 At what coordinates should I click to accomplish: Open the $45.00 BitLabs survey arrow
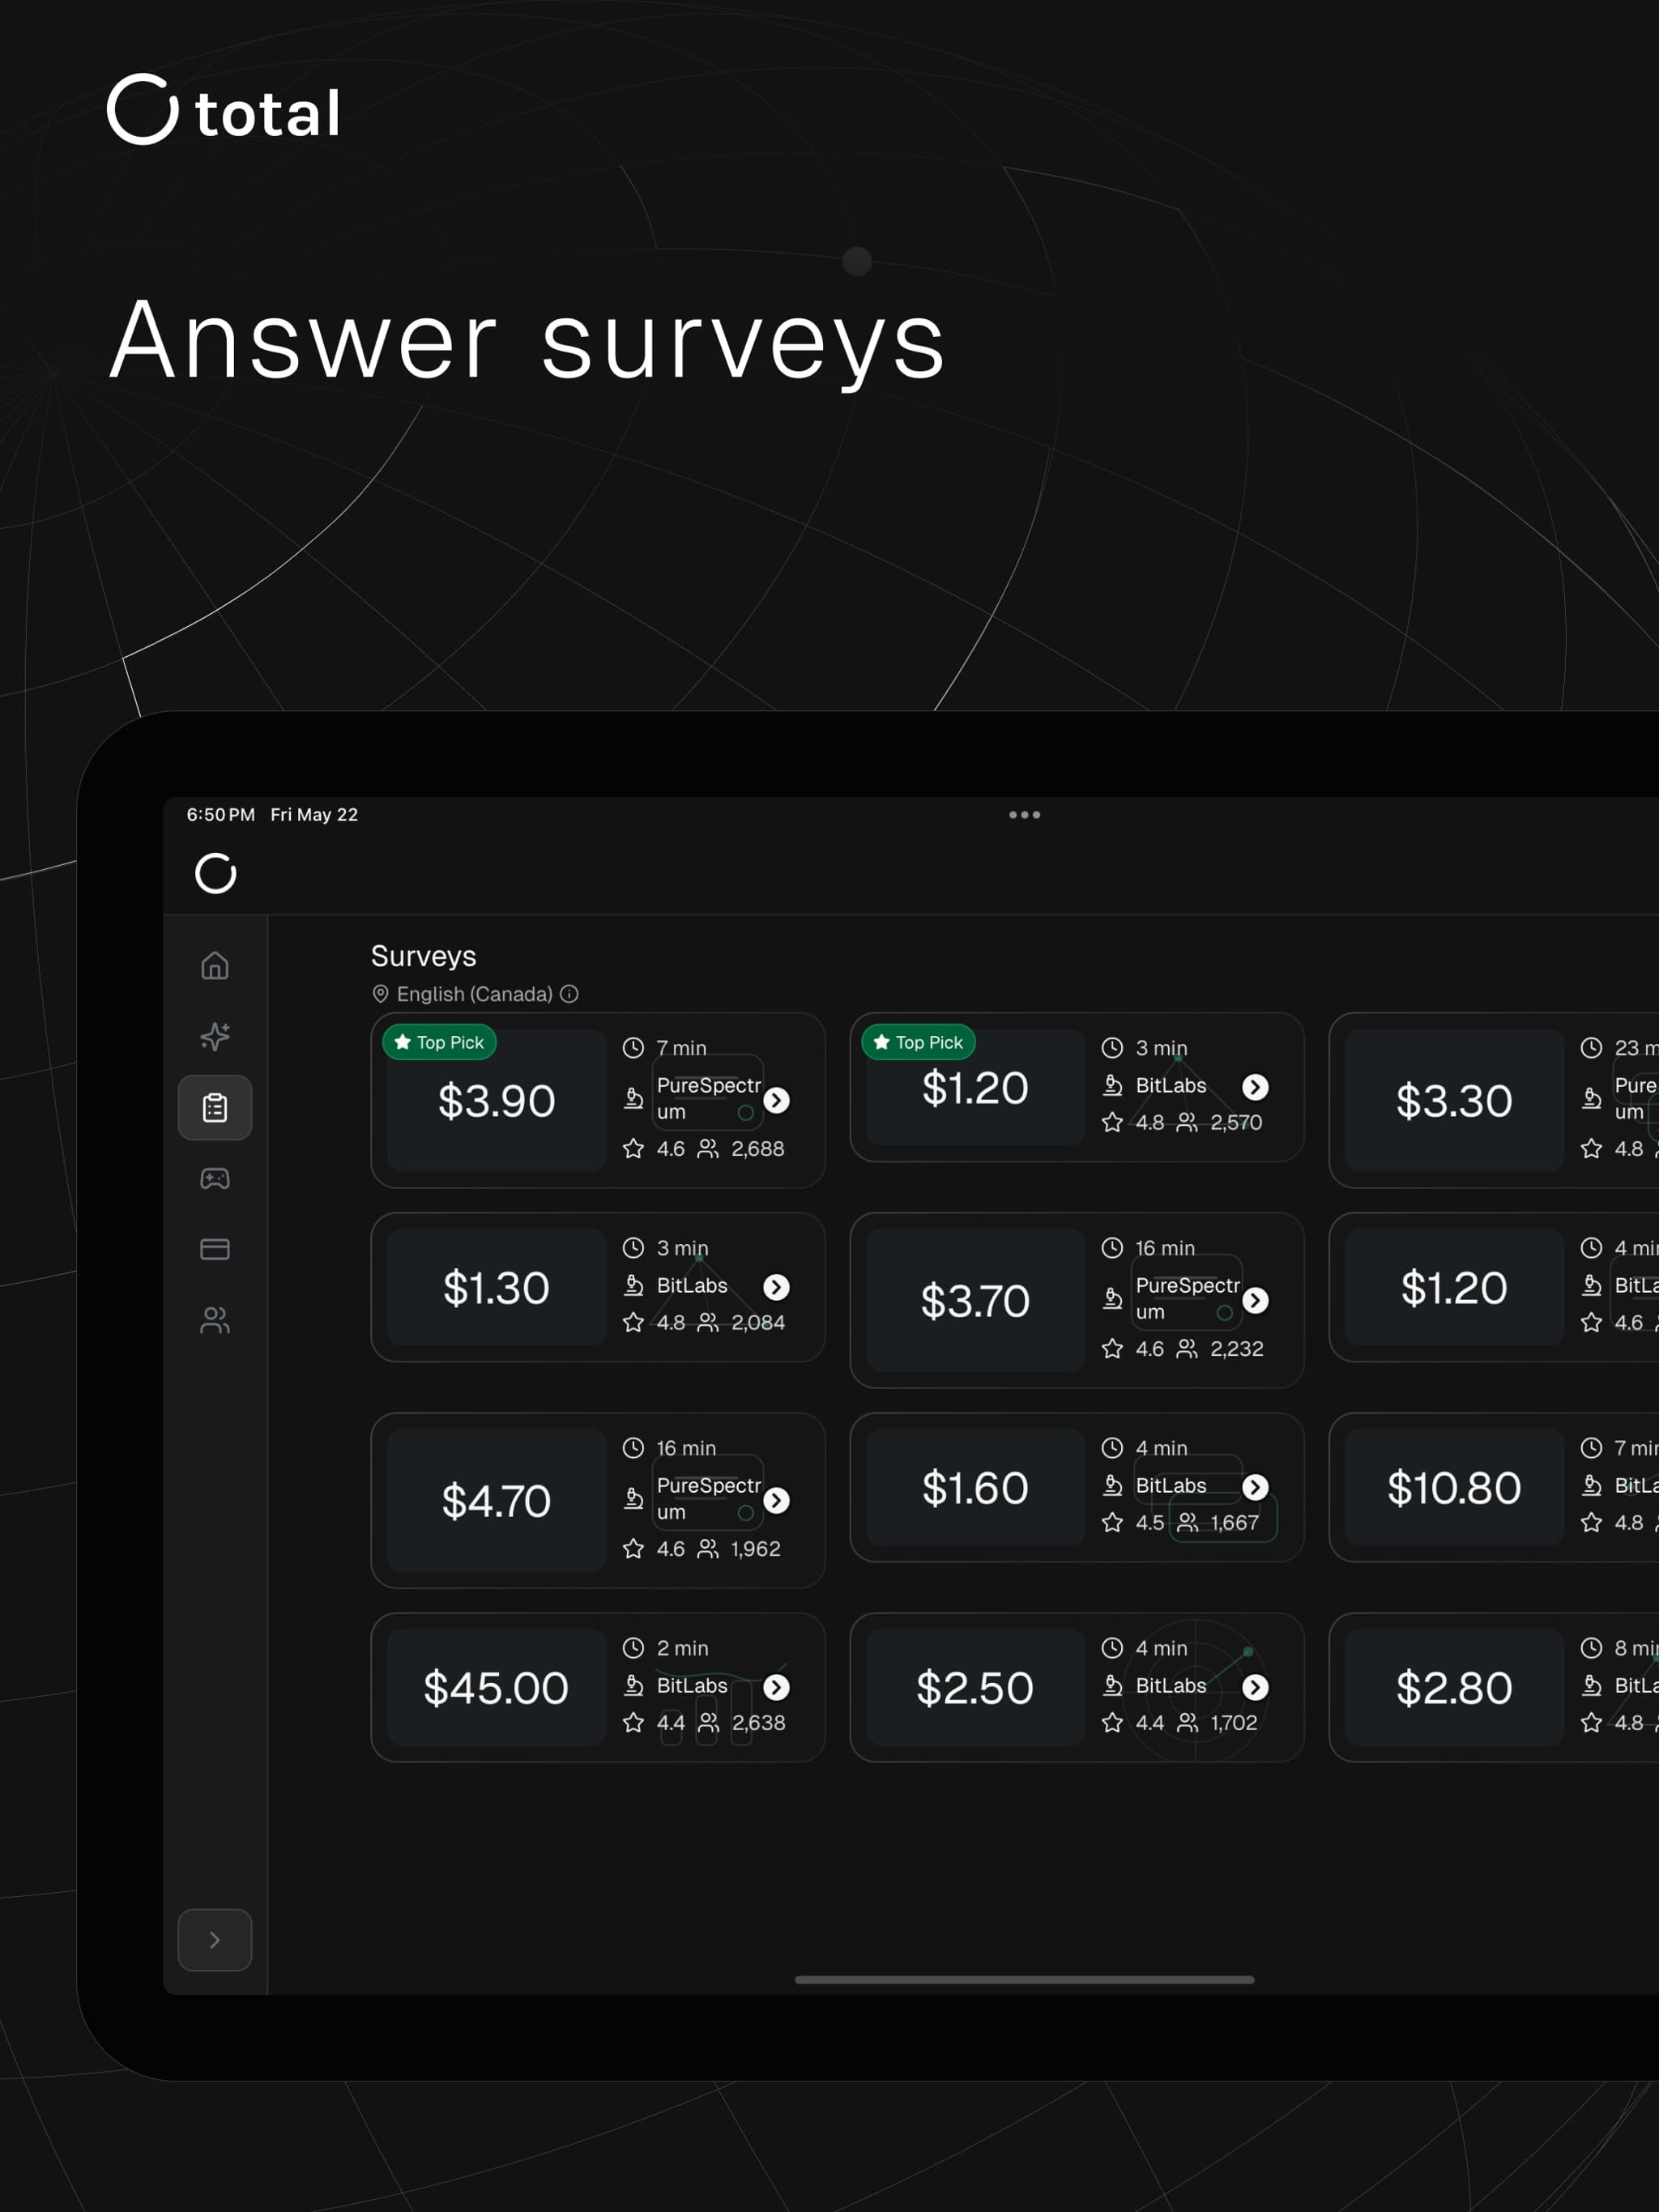[x=776, y=1687]
